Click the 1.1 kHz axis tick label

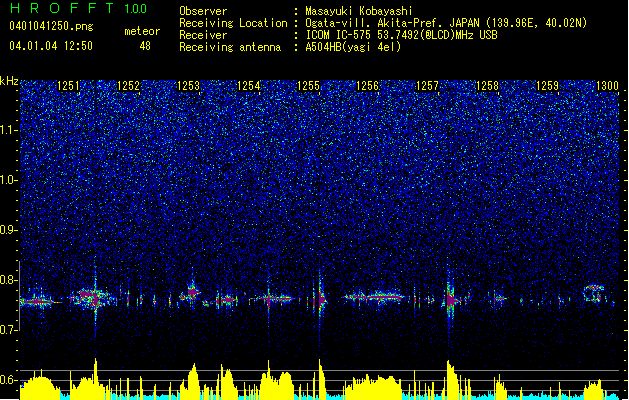[8, 130]
